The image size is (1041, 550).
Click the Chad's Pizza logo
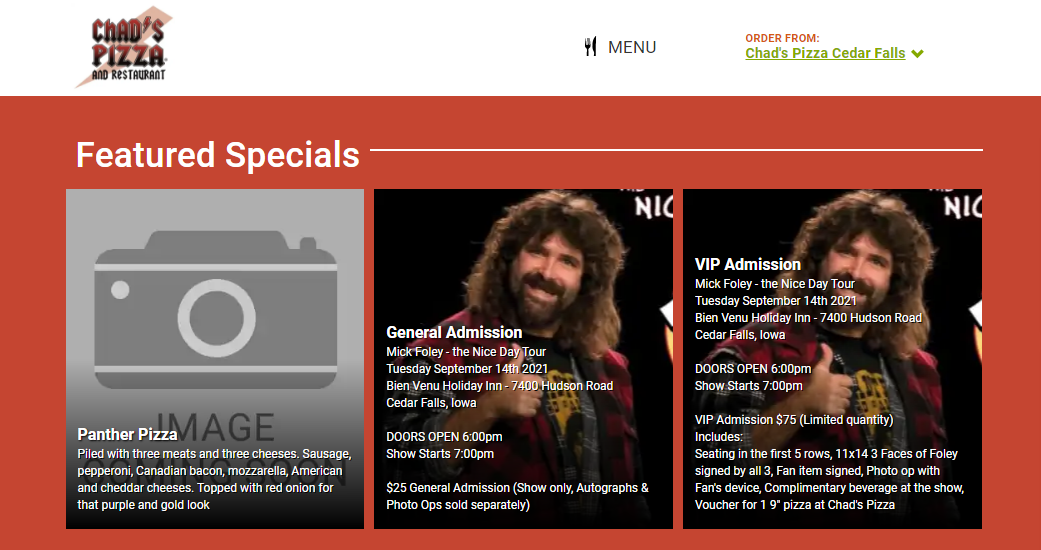click(124, 47)
